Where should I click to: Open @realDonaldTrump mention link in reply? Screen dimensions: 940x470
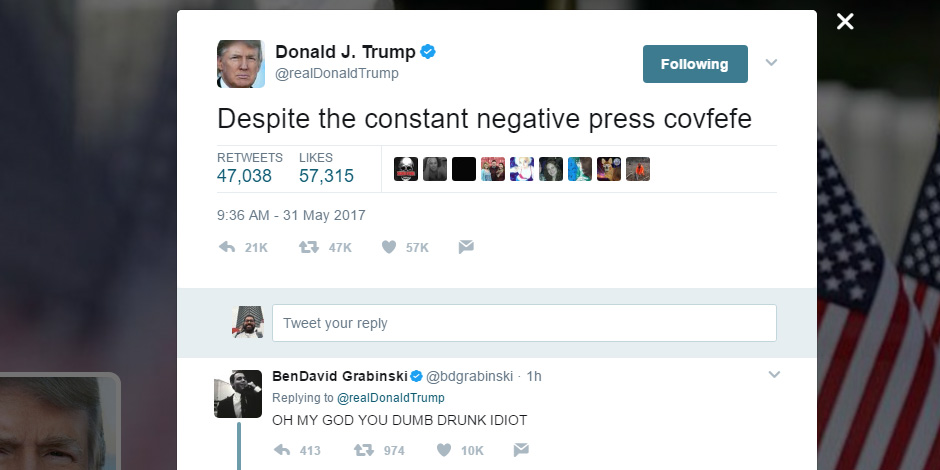[390, 398]
